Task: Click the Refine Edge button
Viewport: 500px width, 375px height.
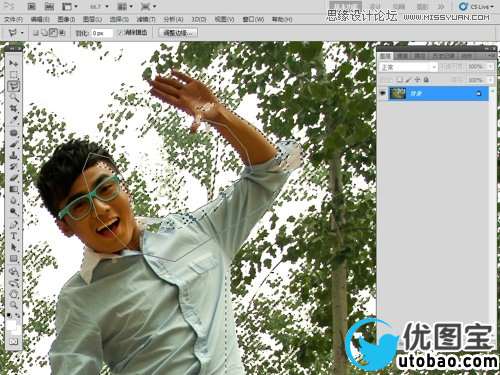Action: tap(178, 33)
